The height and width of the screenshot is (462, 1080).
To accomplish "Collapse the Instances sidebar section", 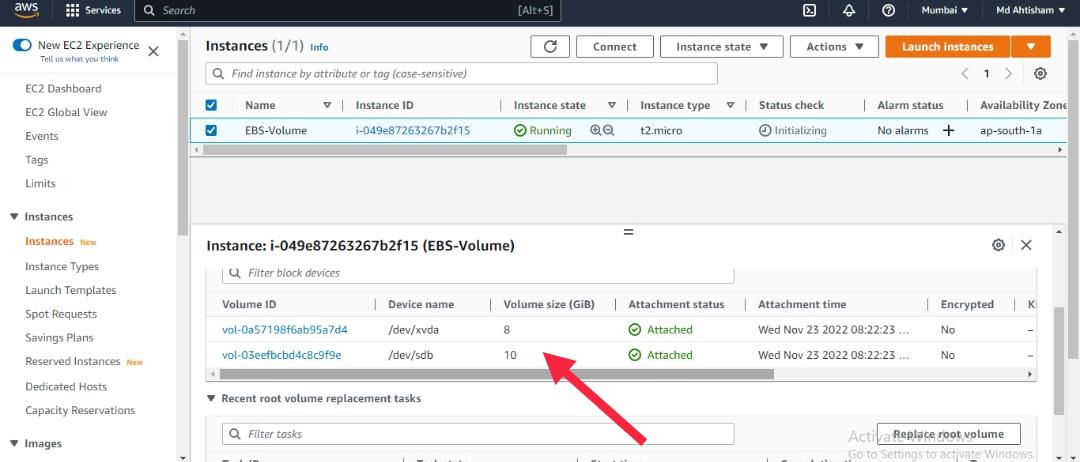I will (x=14, y=217).
